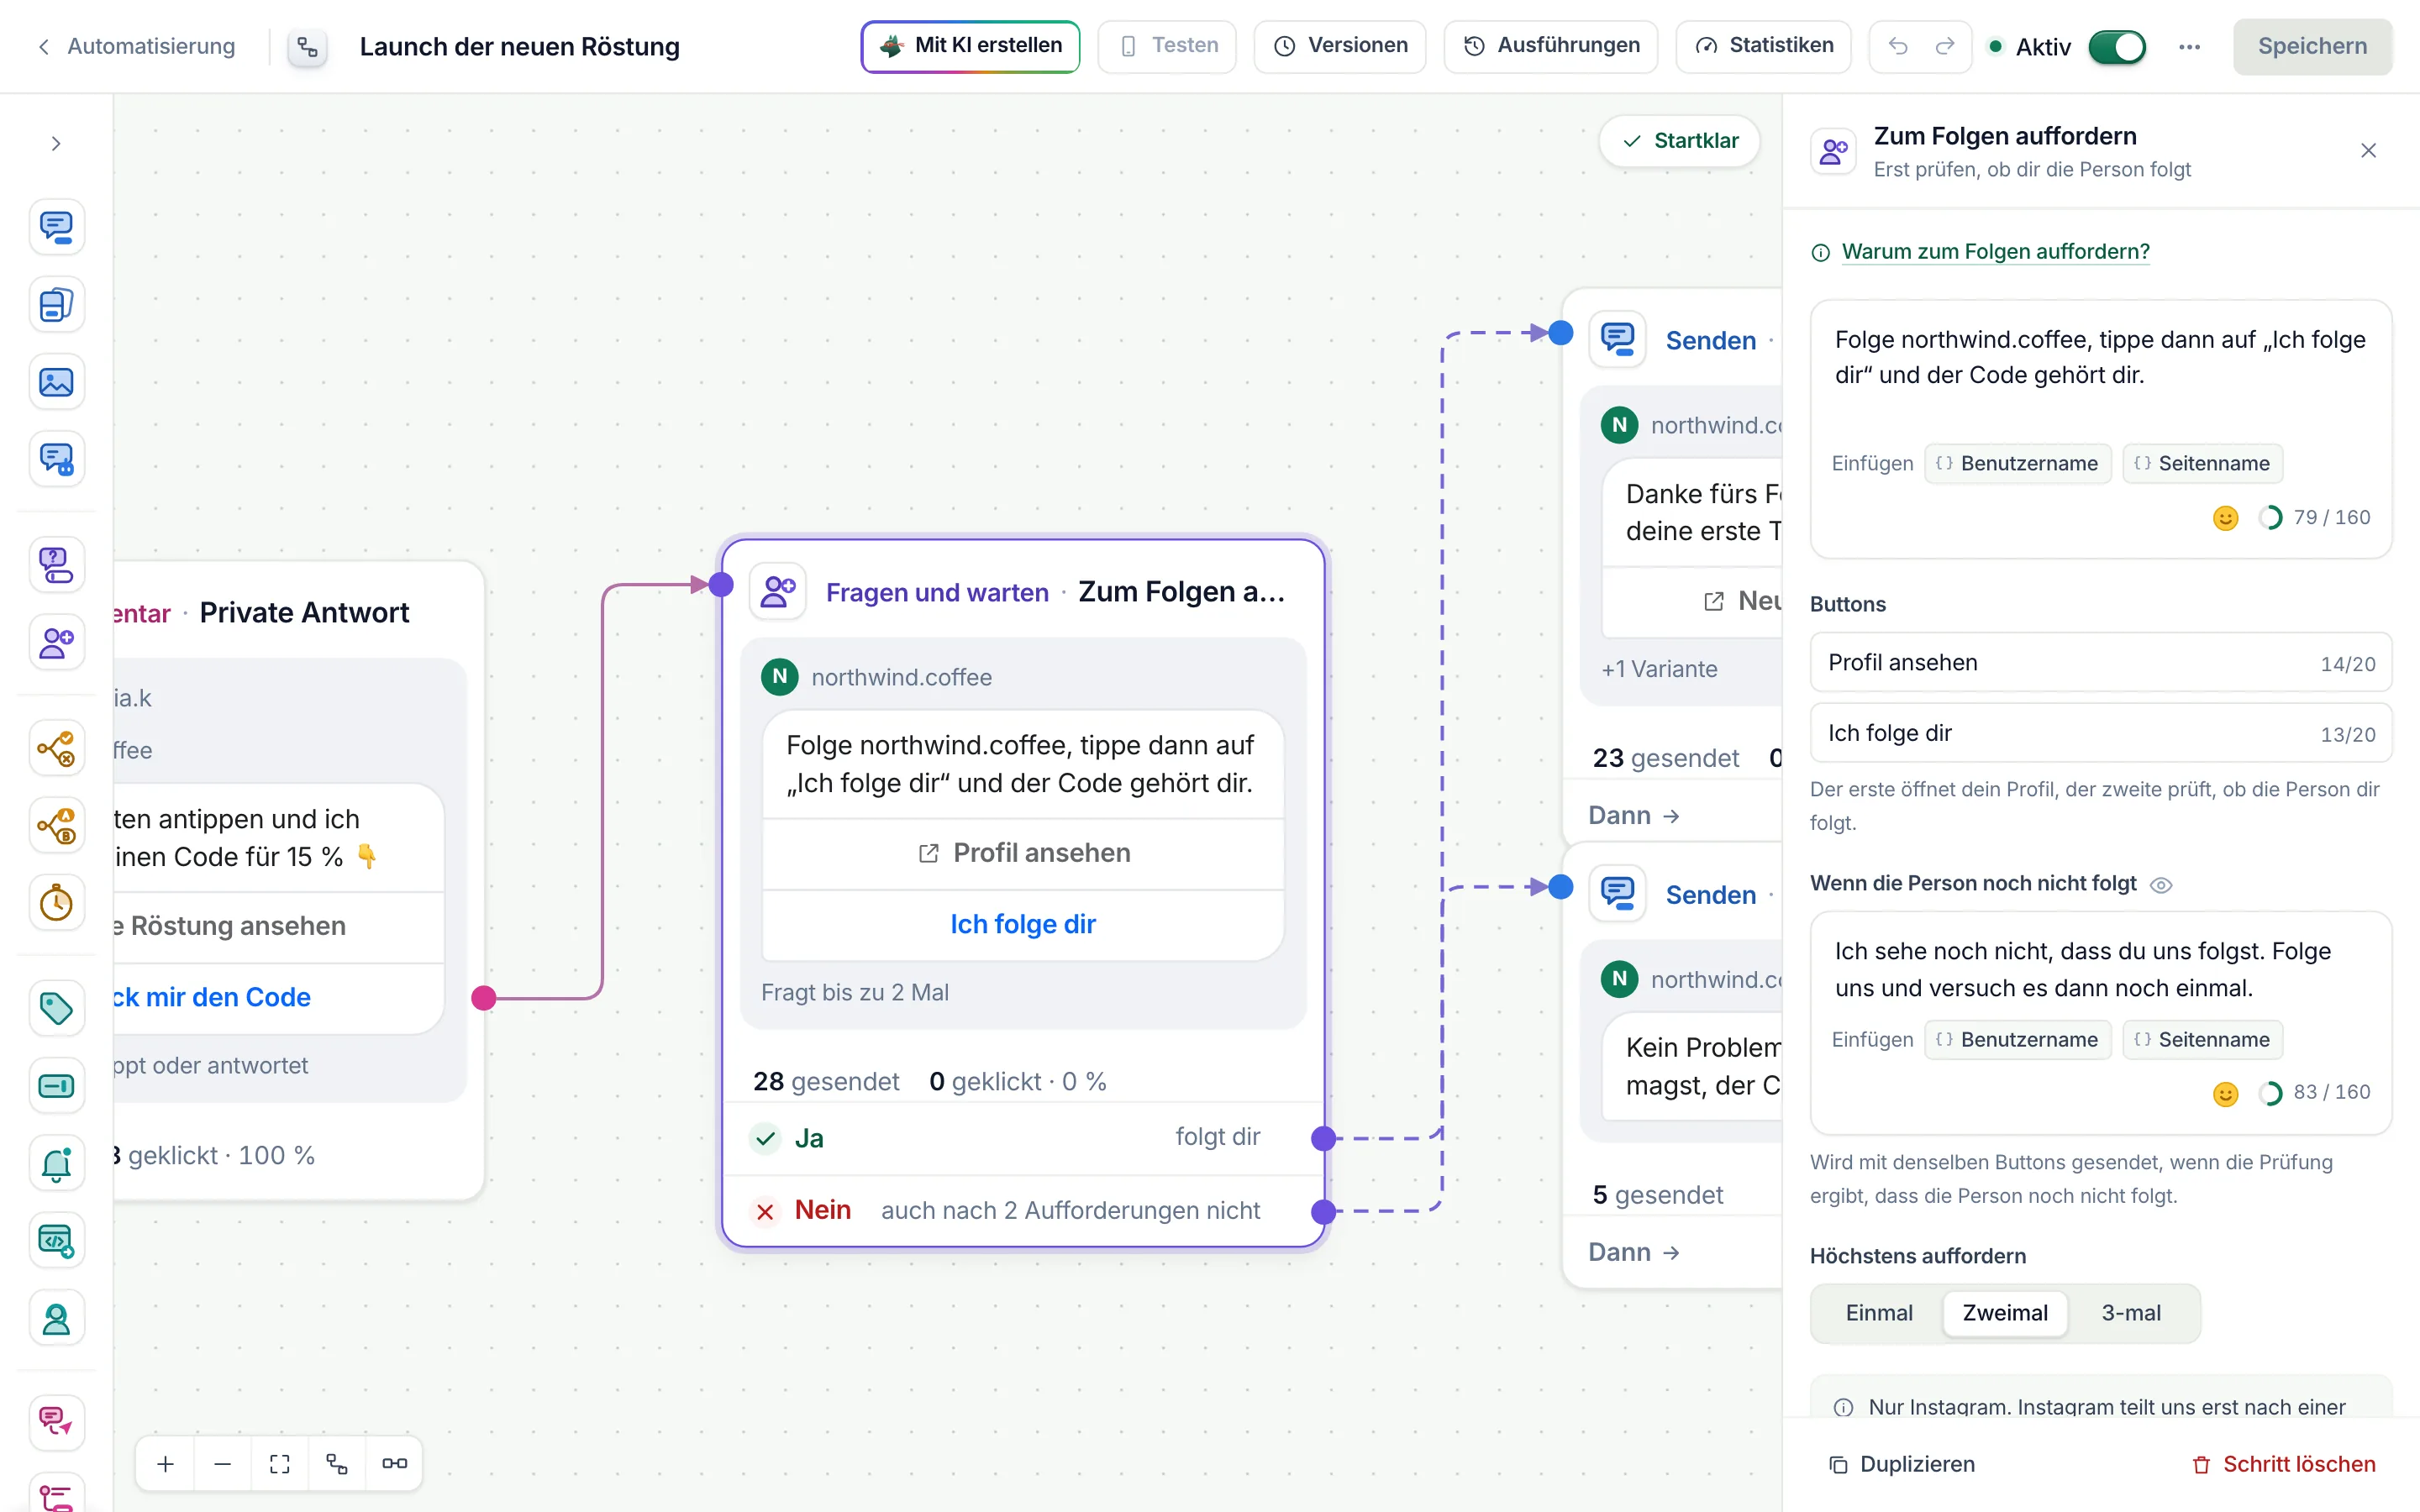2420x1512 pixels.
Task: Click the link-nodes icon in canvas toolbar
Action: click(x=394, y=1464)
